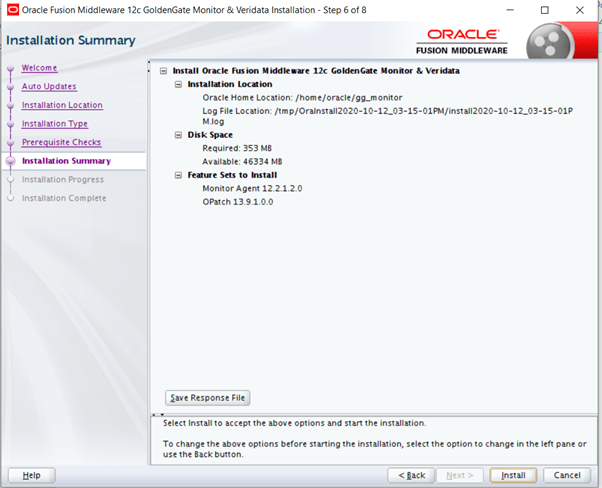Viewport: 602px width, 488px height.
Task: Open Help for the installer
Action: [x=31, y=475]
